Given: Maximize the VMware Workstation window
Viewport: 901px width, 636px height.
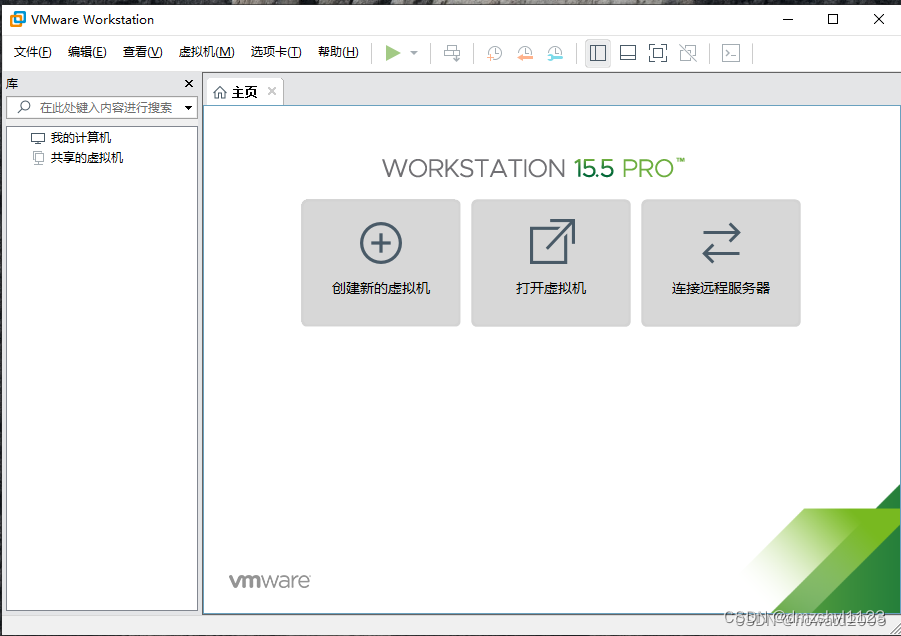Looking at the screenshot, I should click(833, 19).
